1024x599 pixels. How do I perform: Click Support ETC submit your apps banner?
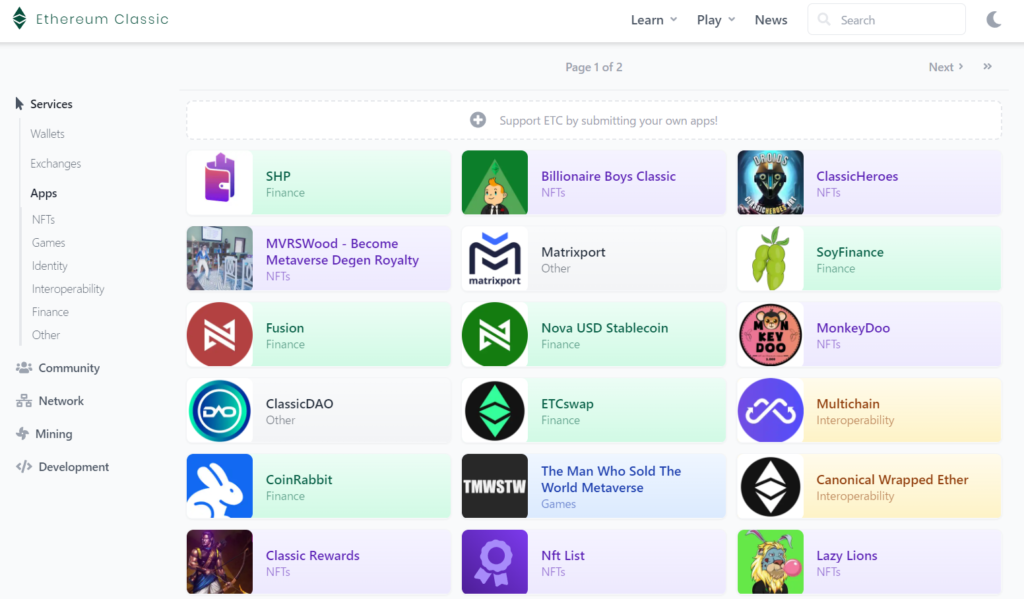coord(594,120)
